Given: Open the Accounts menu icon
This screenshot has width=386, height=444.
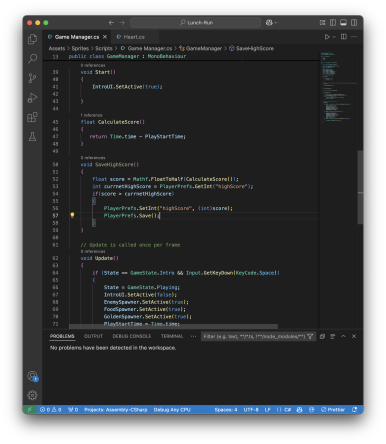Looking at the screenshot, I should click(x=32, y=376).
